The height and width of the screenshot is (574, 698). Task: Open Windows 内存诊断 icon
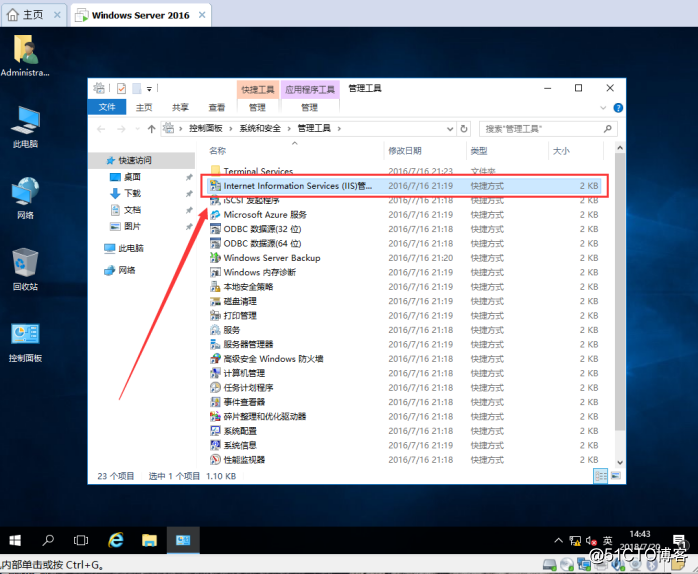pos(215,272)
